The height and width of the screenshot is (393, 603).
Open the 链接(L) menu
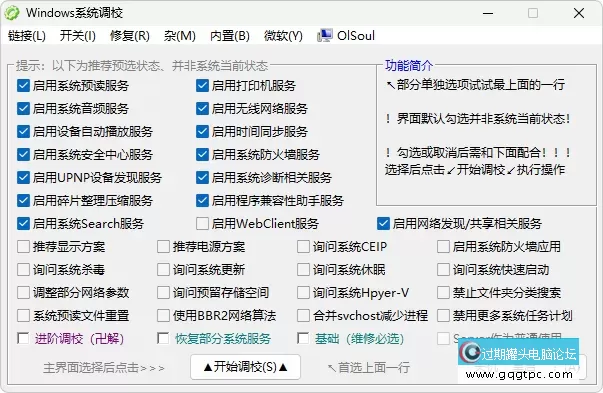(x=27, y=36)
